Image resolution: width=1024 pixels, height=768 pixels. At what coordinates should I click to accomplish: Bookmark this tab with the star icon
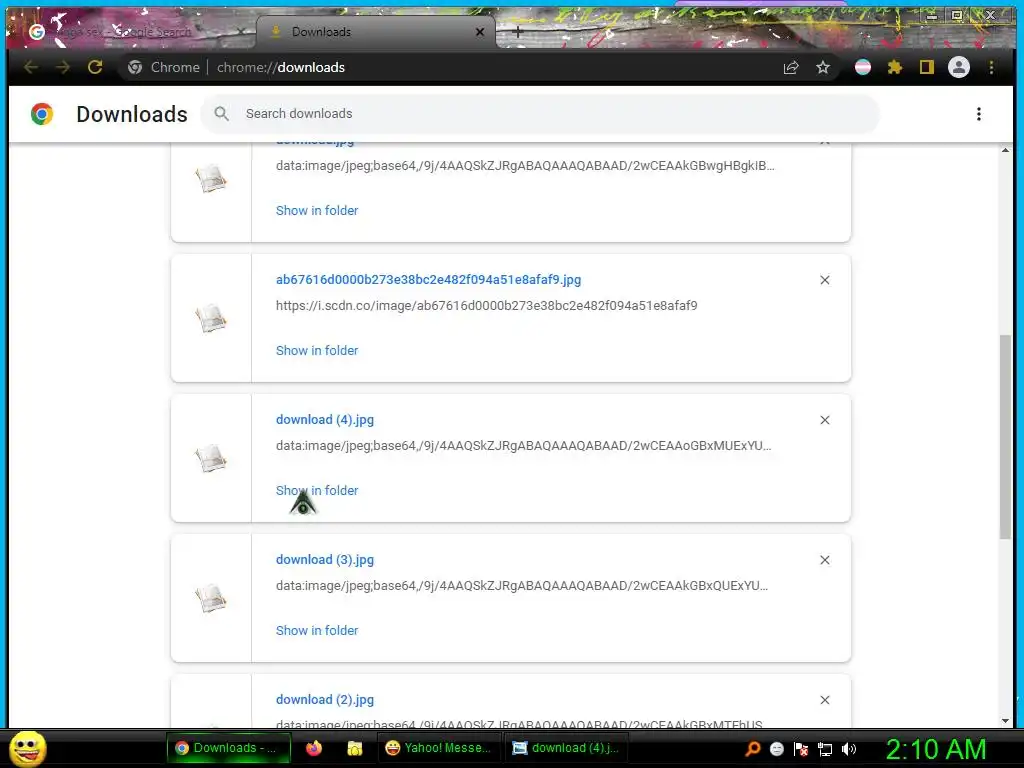pyautogui.click(x=823, y=67)
